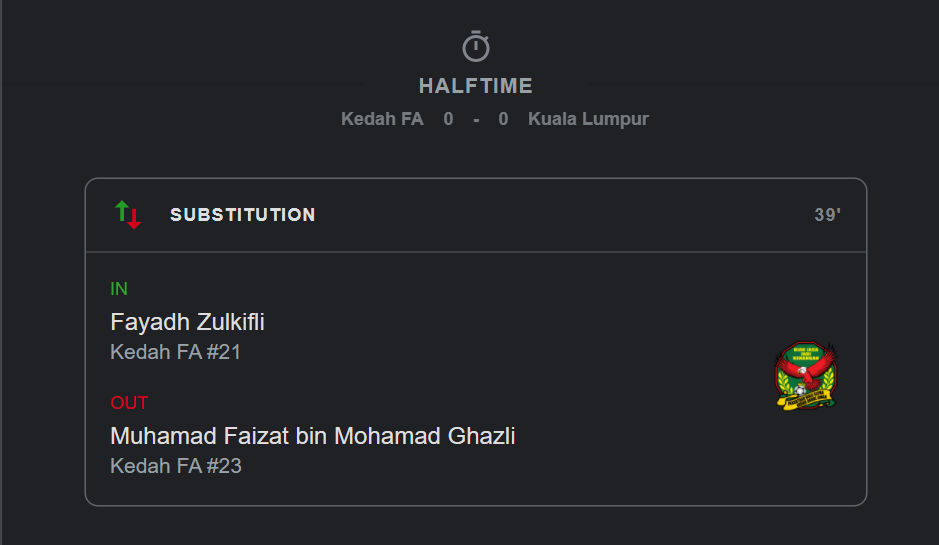The height and width of the screenshot is (545, 939).
Task: Click the dash between the scores
Action: pos(476,119)
